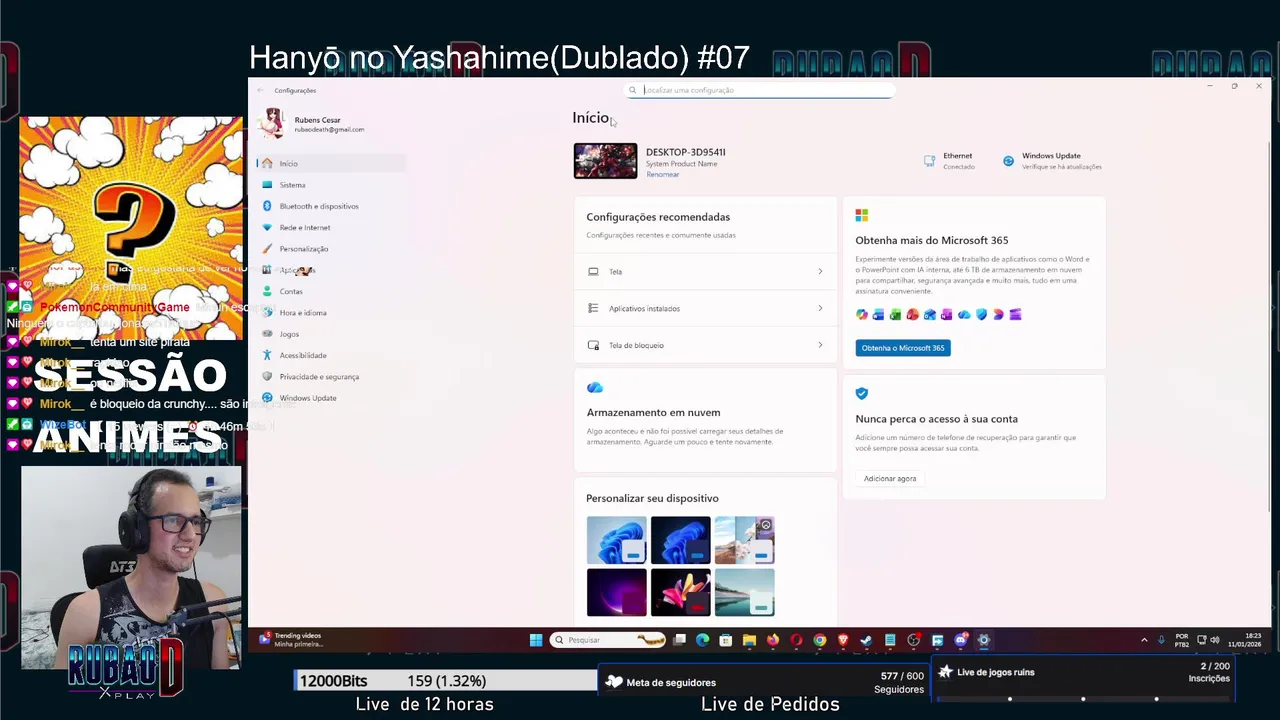Show hidden system tray icons
Screen dimensions: 1280x720
1144,640
